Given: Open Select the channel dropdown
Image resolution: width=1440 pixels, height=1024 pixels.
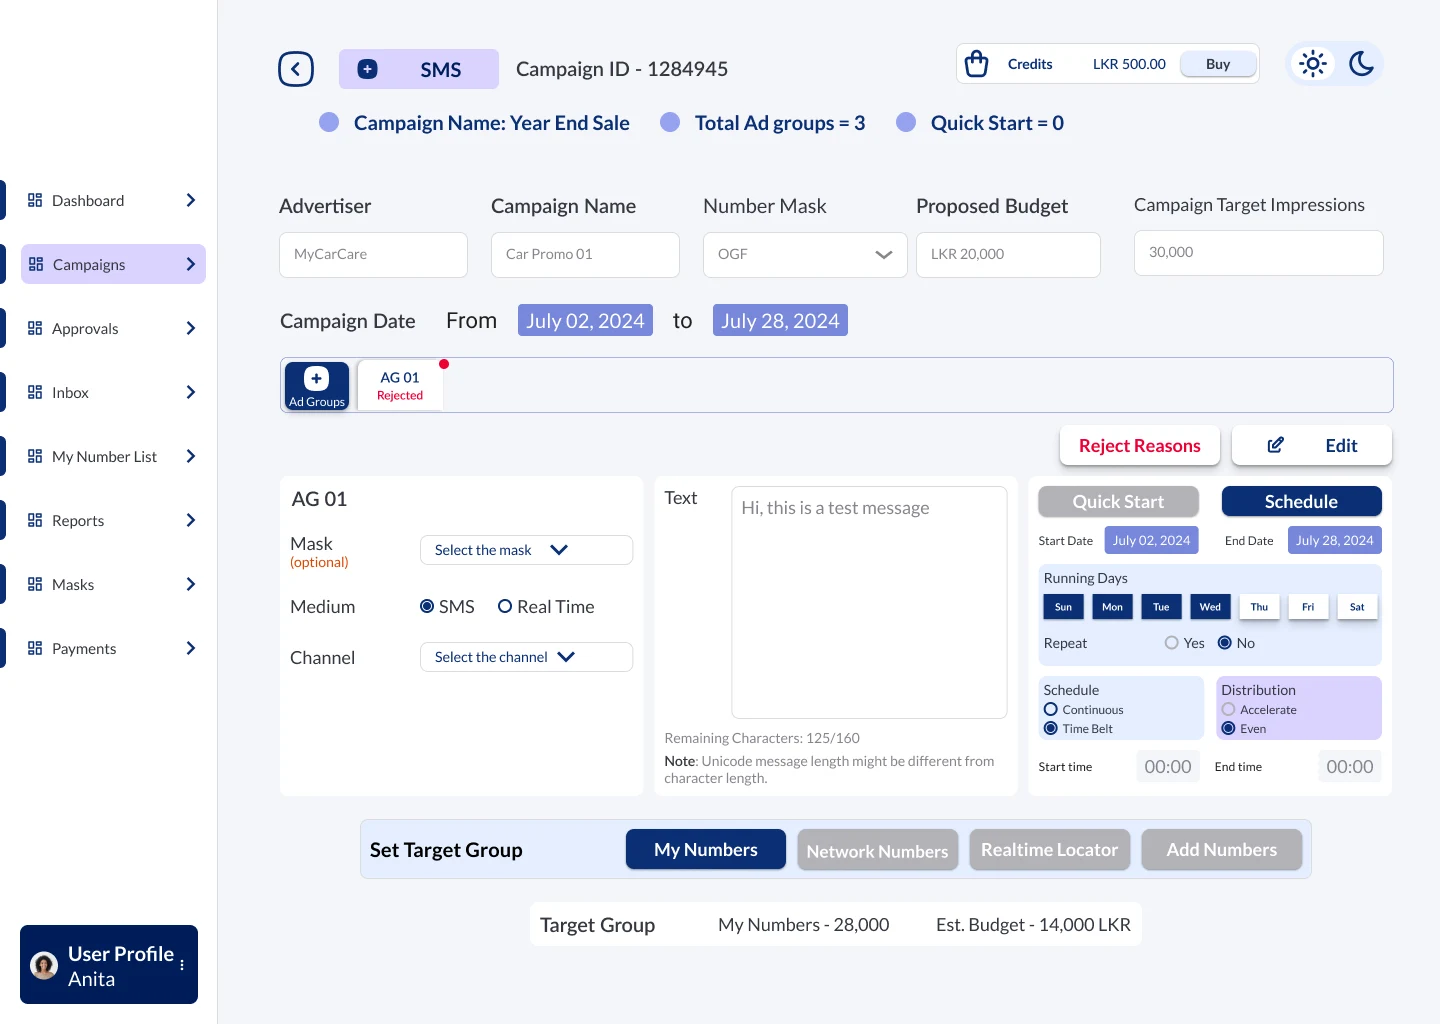Looking at the screenshot, I should (x=526, y=657).
